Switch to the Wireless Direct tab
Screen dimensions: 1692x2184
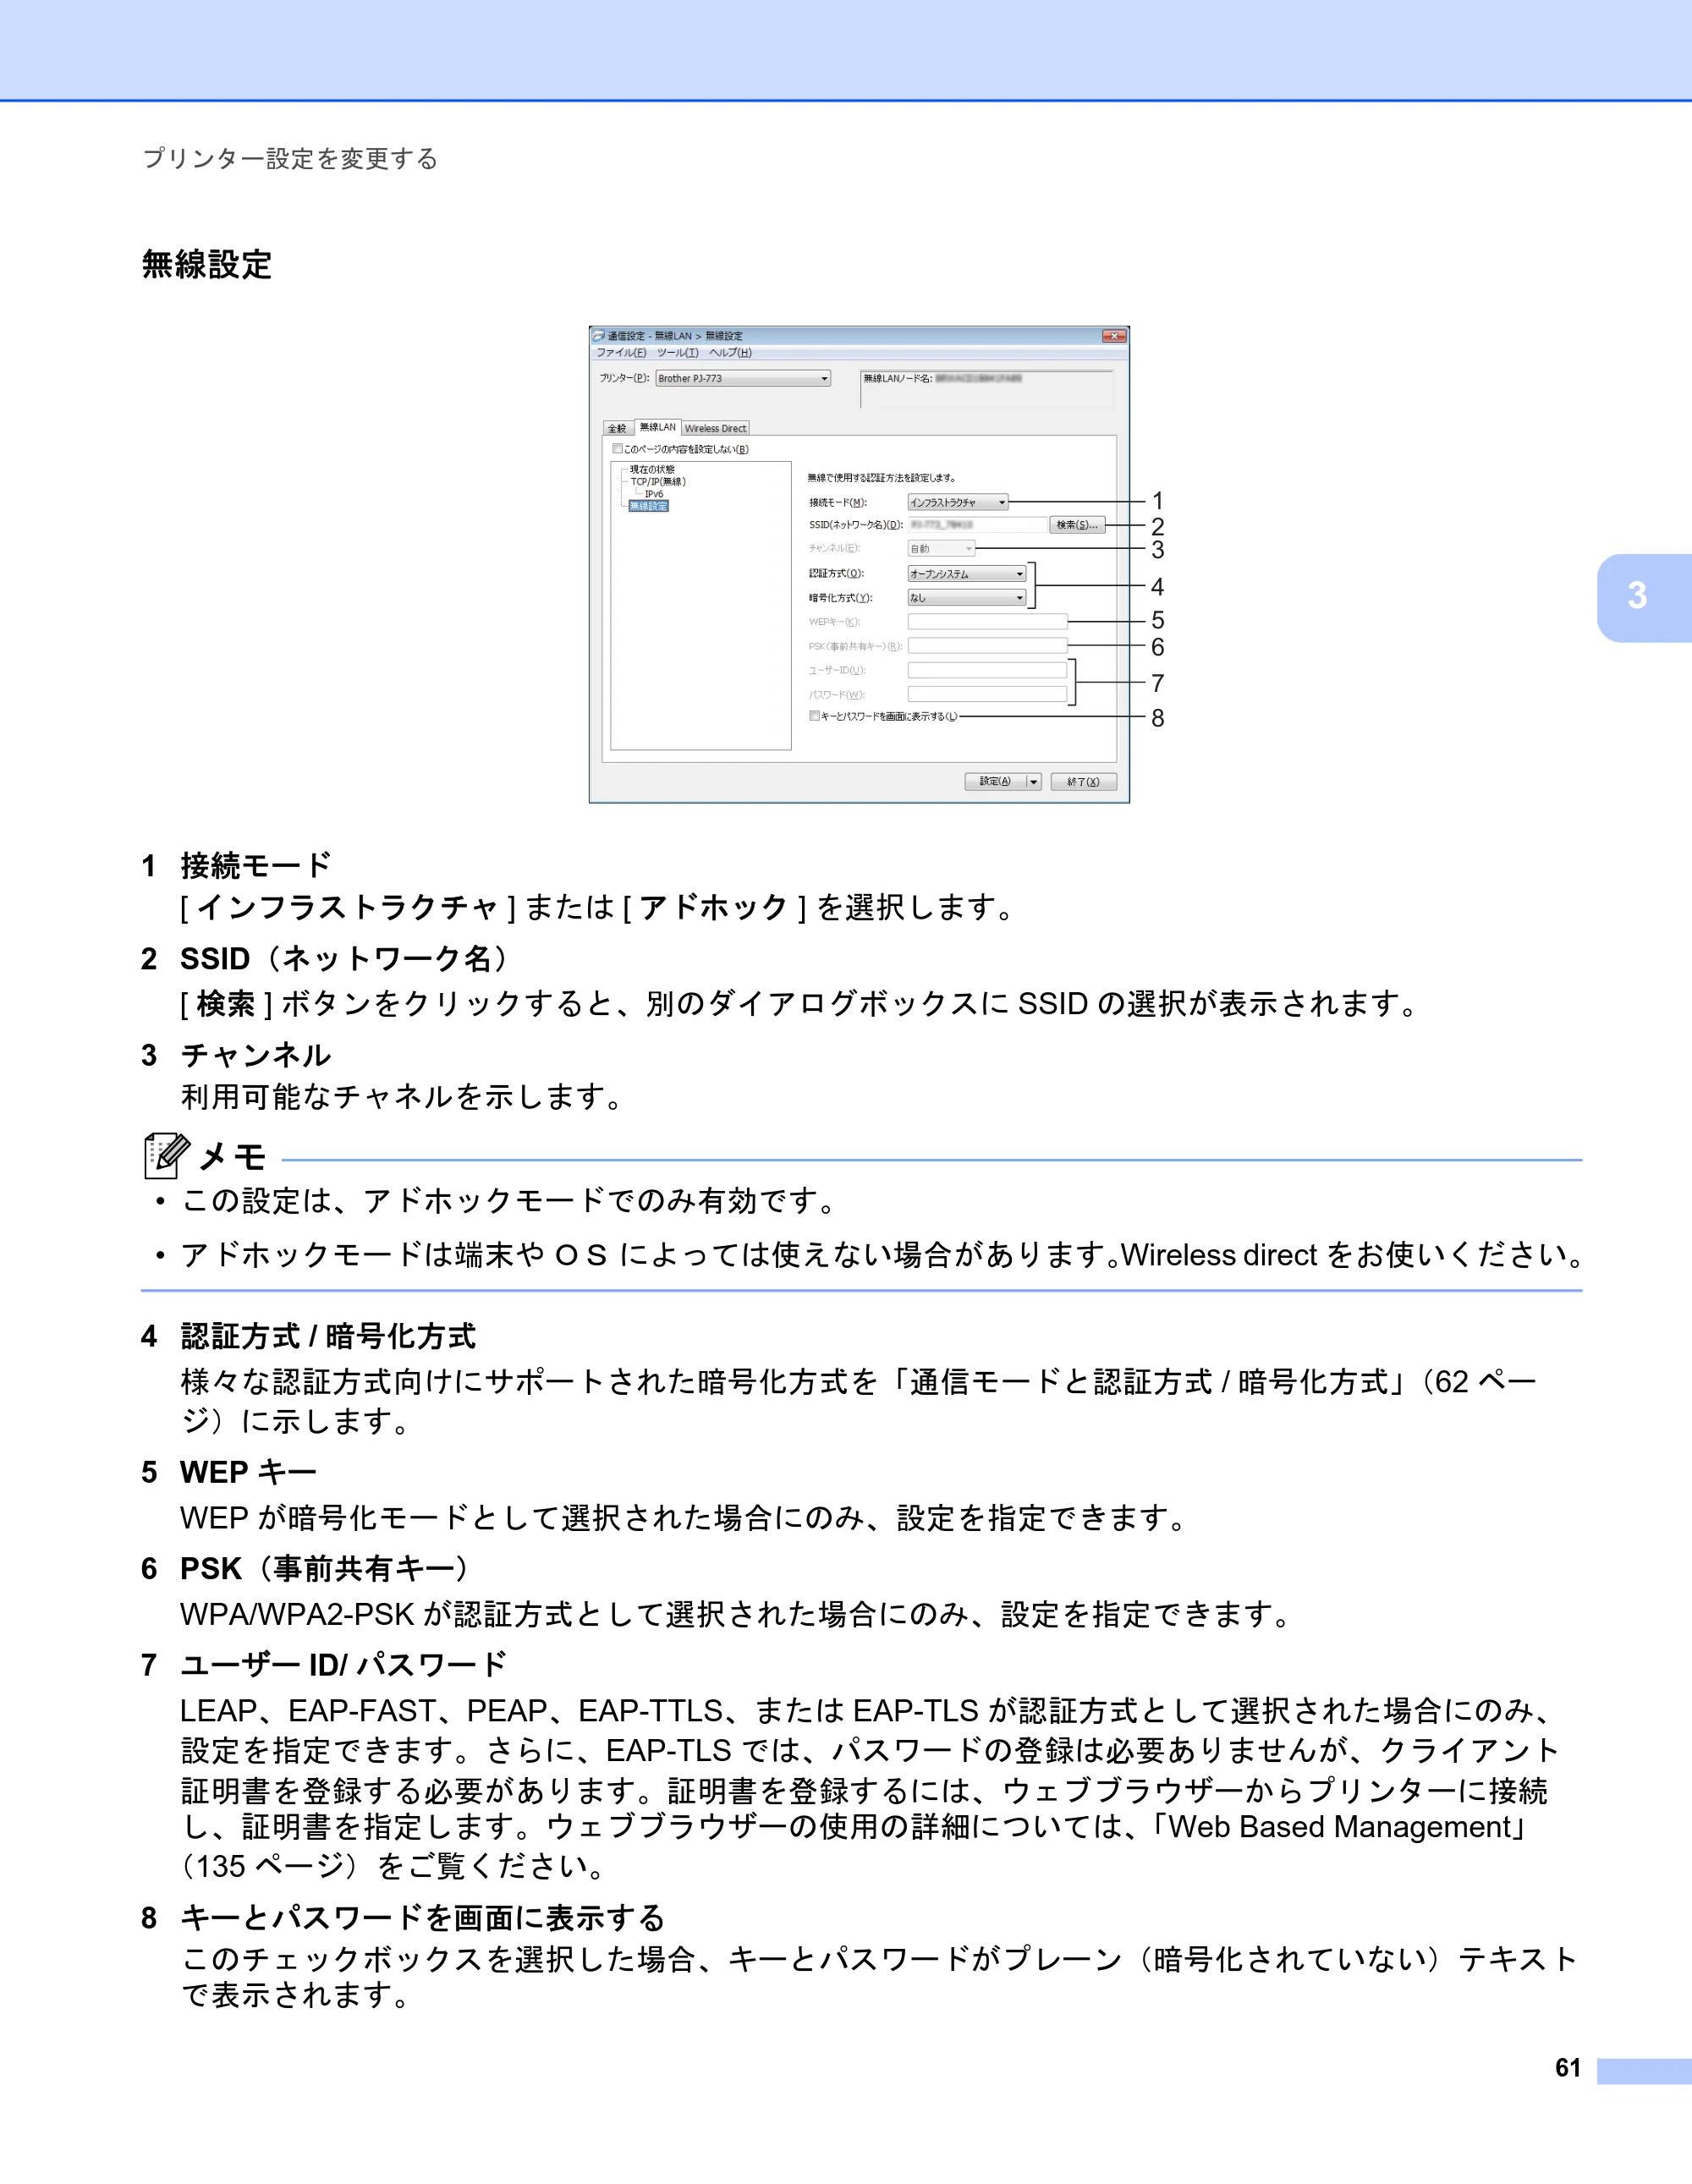715,428
